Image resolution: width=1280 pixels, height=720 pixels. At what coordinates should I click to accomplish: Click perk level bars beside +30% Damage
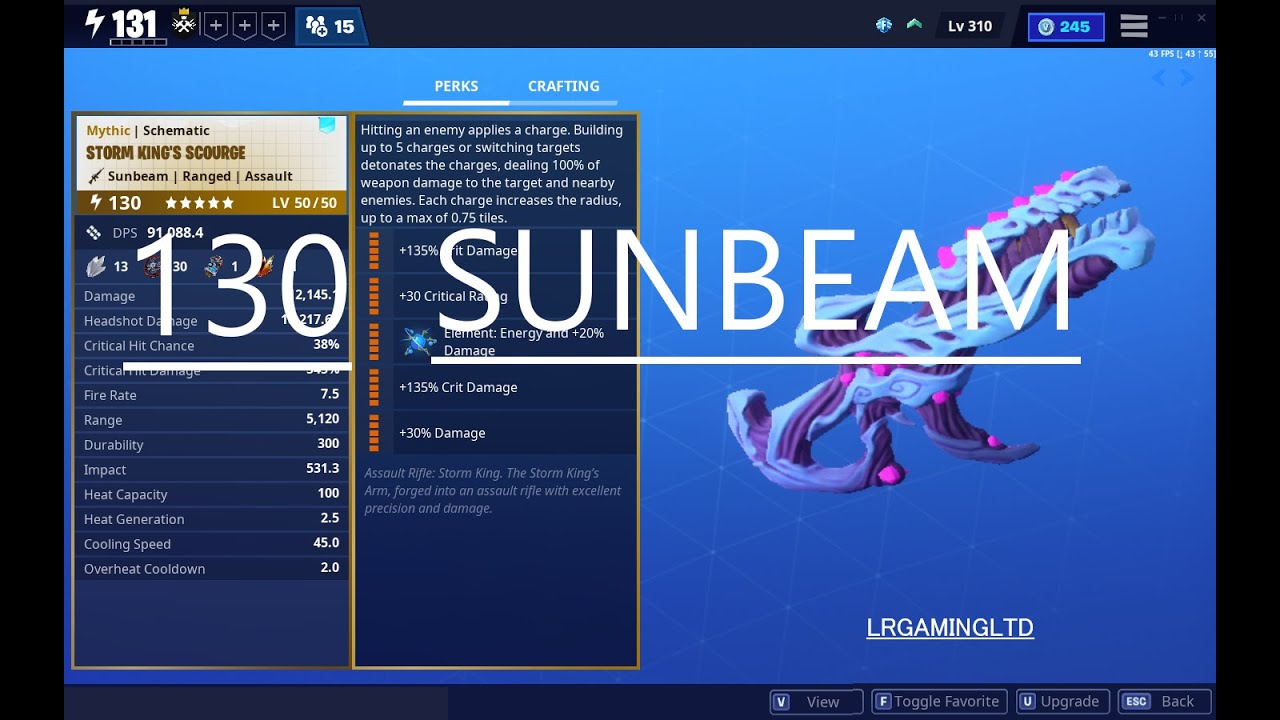(x=374, y=433)
